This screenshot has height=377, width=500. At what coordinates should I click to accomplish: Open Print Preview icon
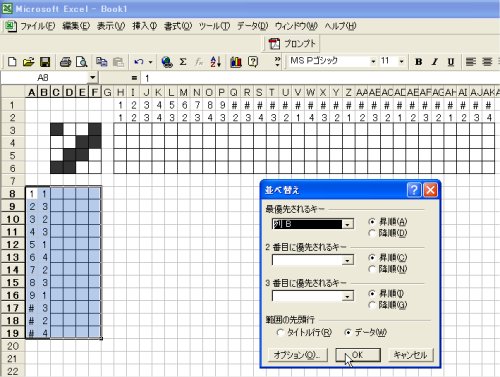tap(81, 62)
